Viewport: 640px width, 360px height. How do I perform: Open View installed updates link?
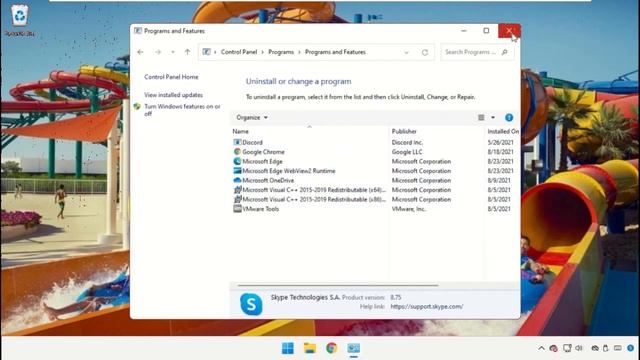[x=173, y=95]
